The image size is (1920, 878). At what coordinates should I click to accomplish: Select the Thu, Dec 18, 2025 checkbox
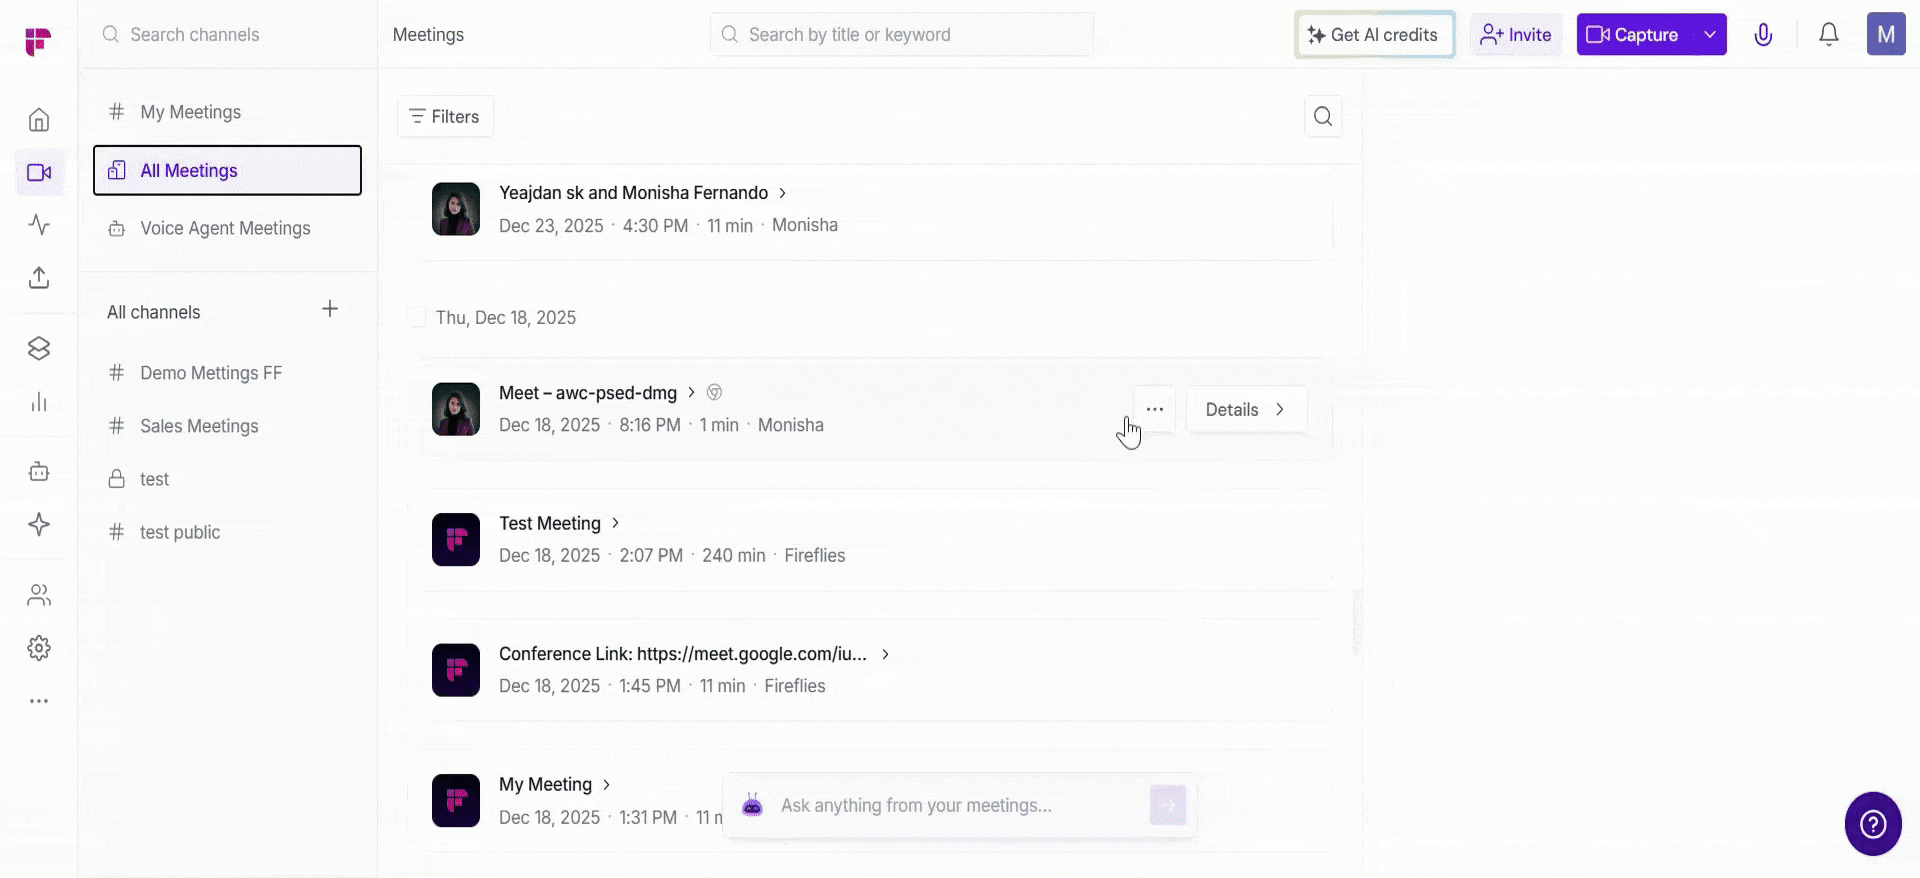point(417,318)
